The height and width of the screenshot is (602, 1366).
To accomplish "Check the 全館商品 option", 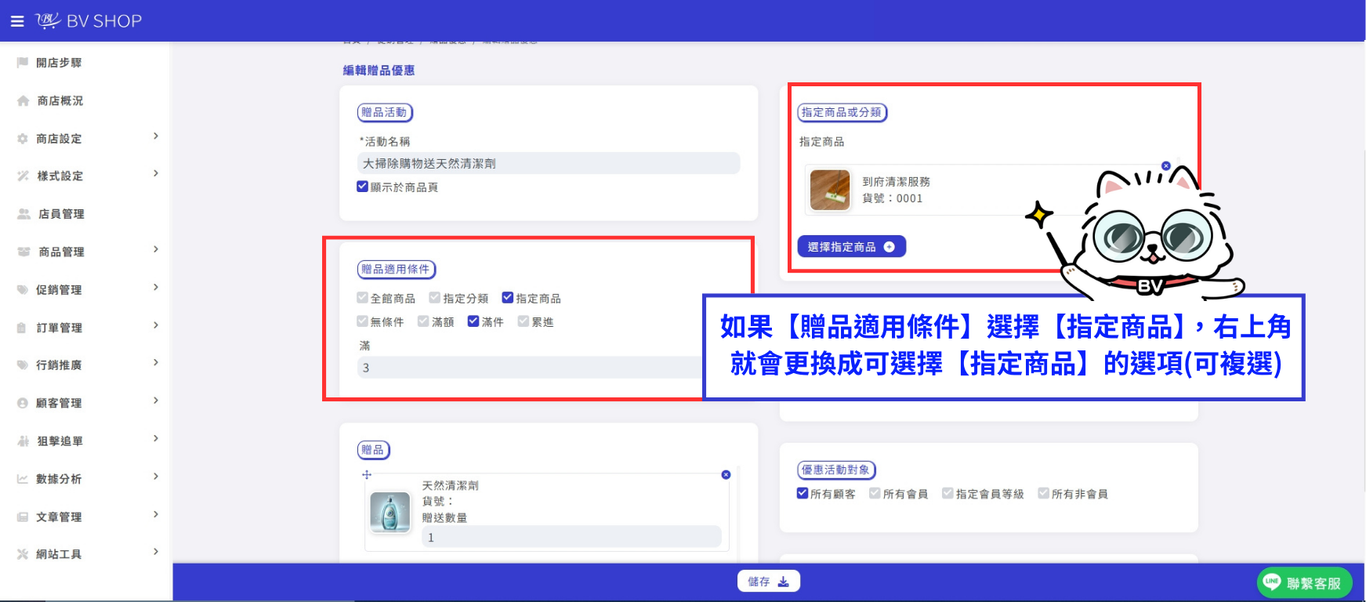I will pos(363,298).
